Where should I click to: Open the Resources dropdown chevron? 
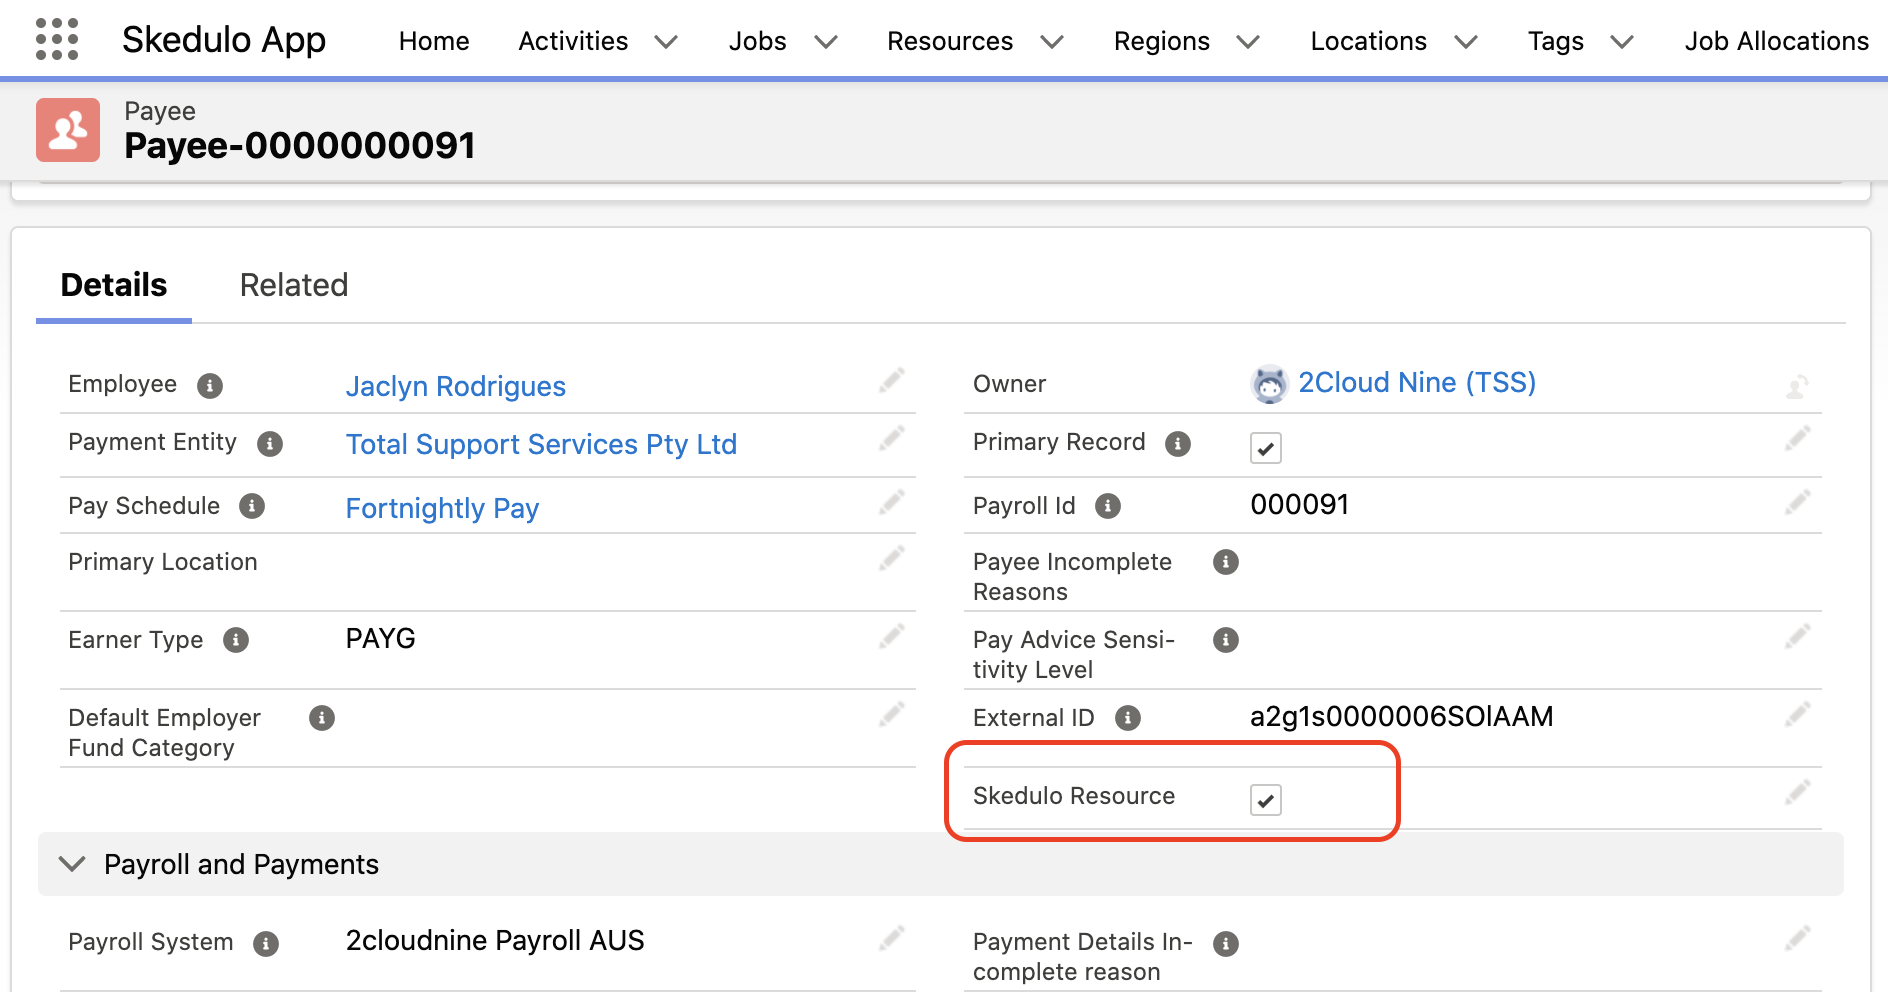click(x=1051, y=42)
